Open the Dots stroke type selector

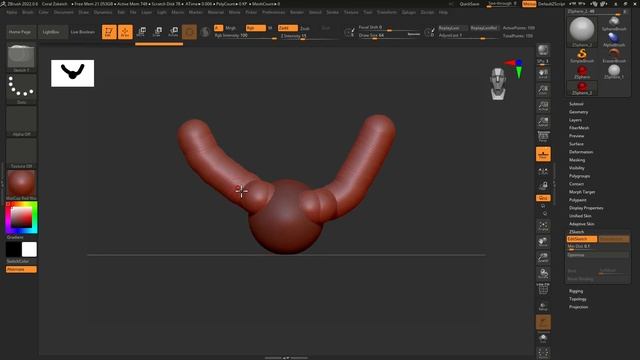pos(21,89)
